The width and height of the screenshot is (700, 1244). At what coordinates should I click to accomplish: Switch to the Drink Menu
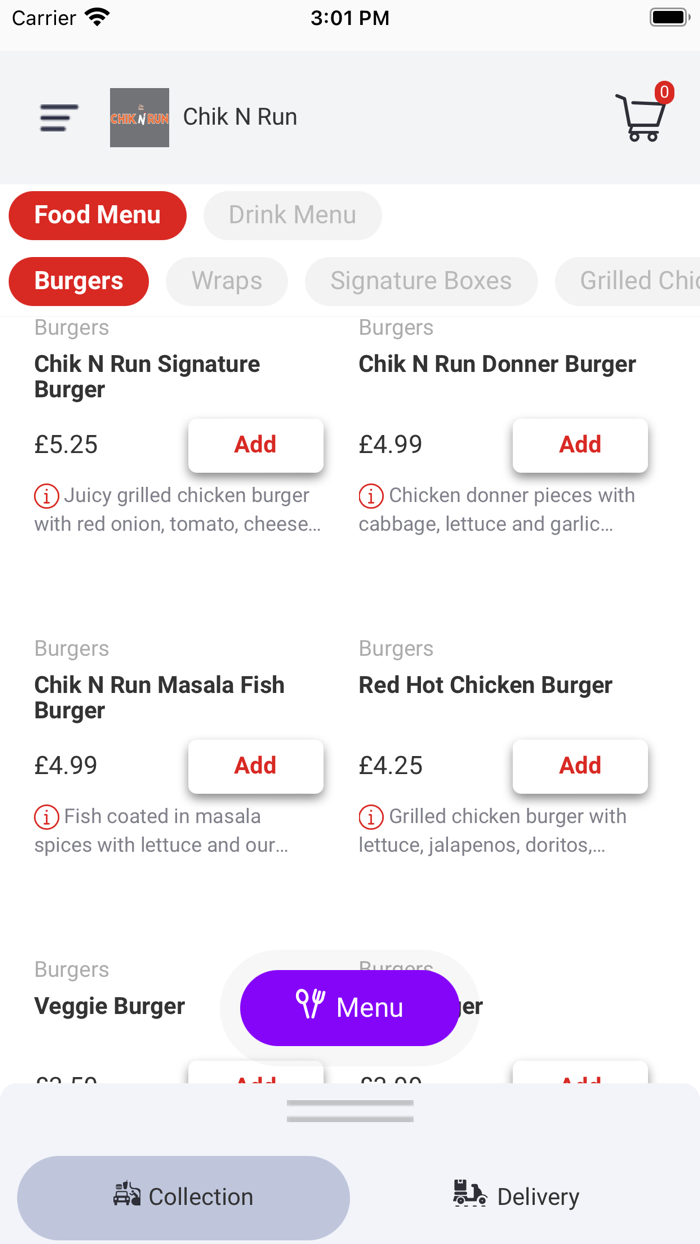click(x=292, y=215)
